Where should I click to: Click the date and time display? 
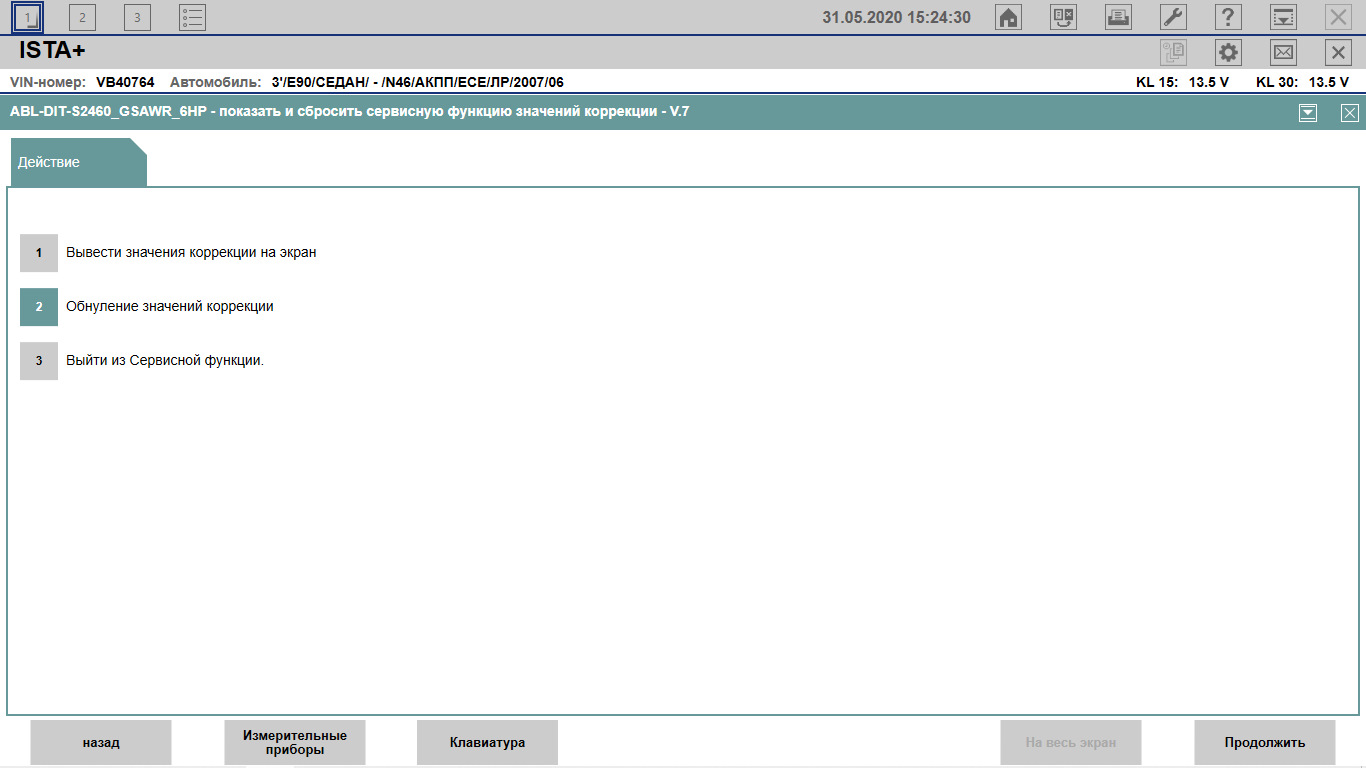tap(896, 17)
